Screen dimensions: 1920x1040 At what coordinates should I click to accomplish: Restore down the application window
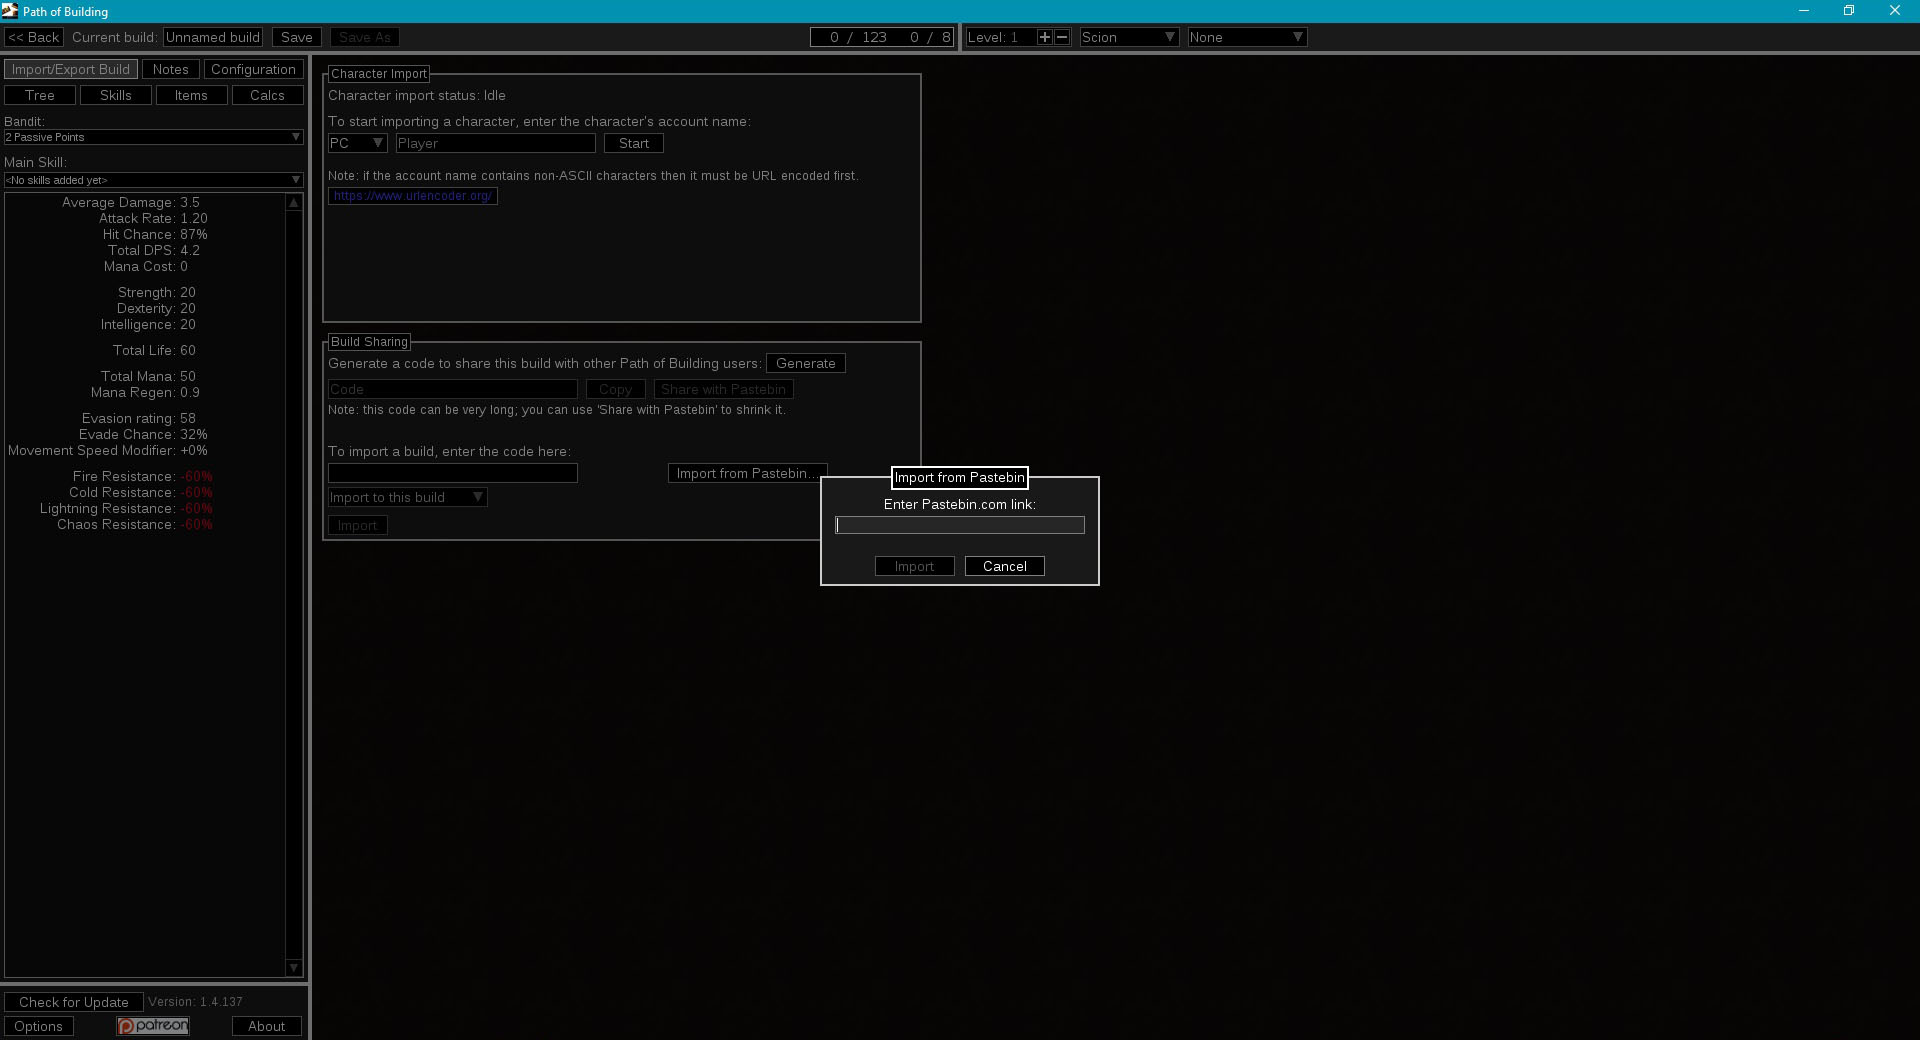tap(1849, 11)
